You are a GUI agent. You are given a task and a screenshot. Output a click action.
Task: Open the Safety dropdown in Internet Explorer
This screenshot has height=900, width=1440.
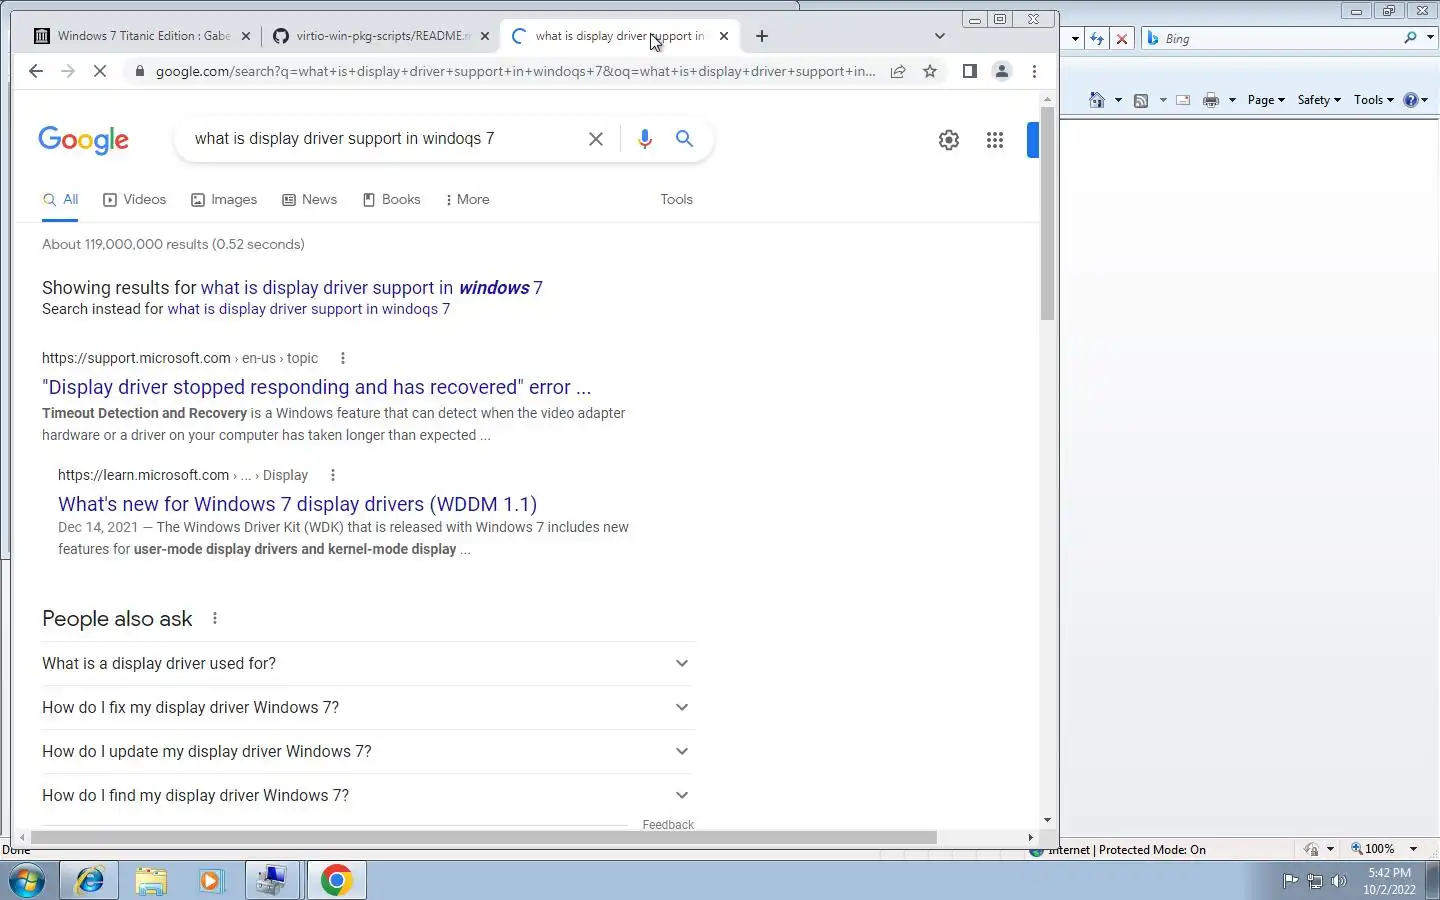click(1319, 100)
